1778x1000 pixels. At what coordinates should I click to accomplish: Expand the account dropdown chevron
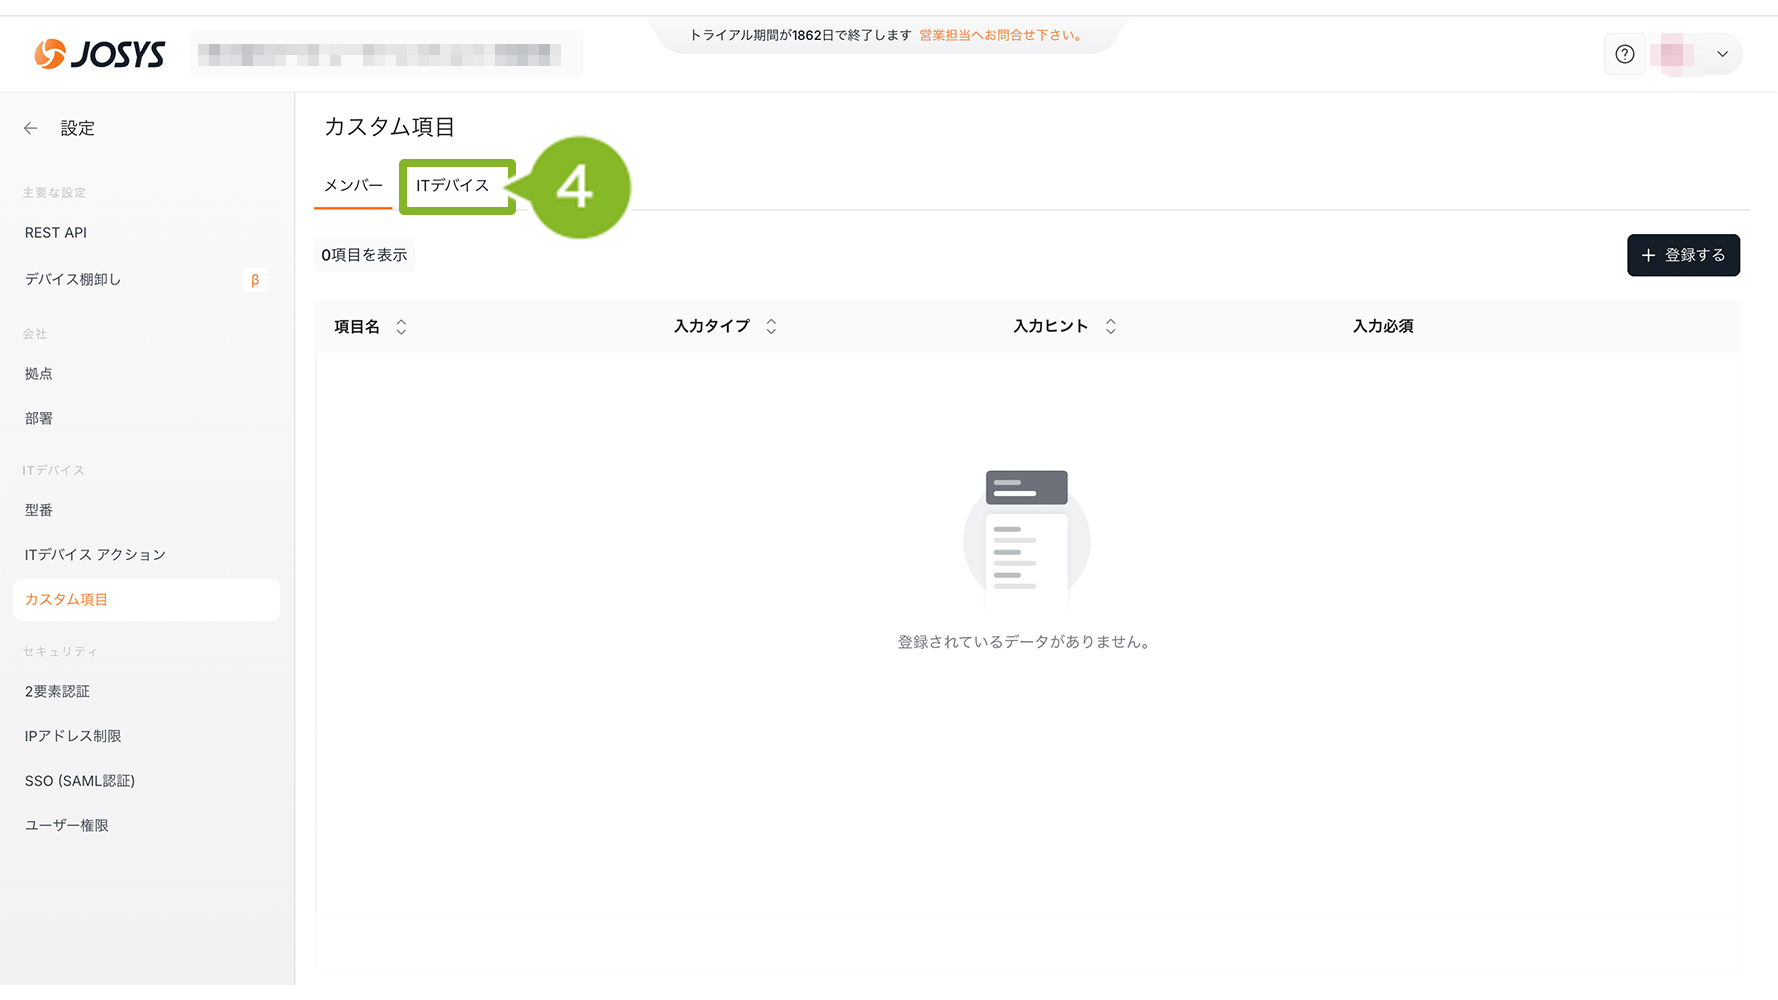(1722, 54)
